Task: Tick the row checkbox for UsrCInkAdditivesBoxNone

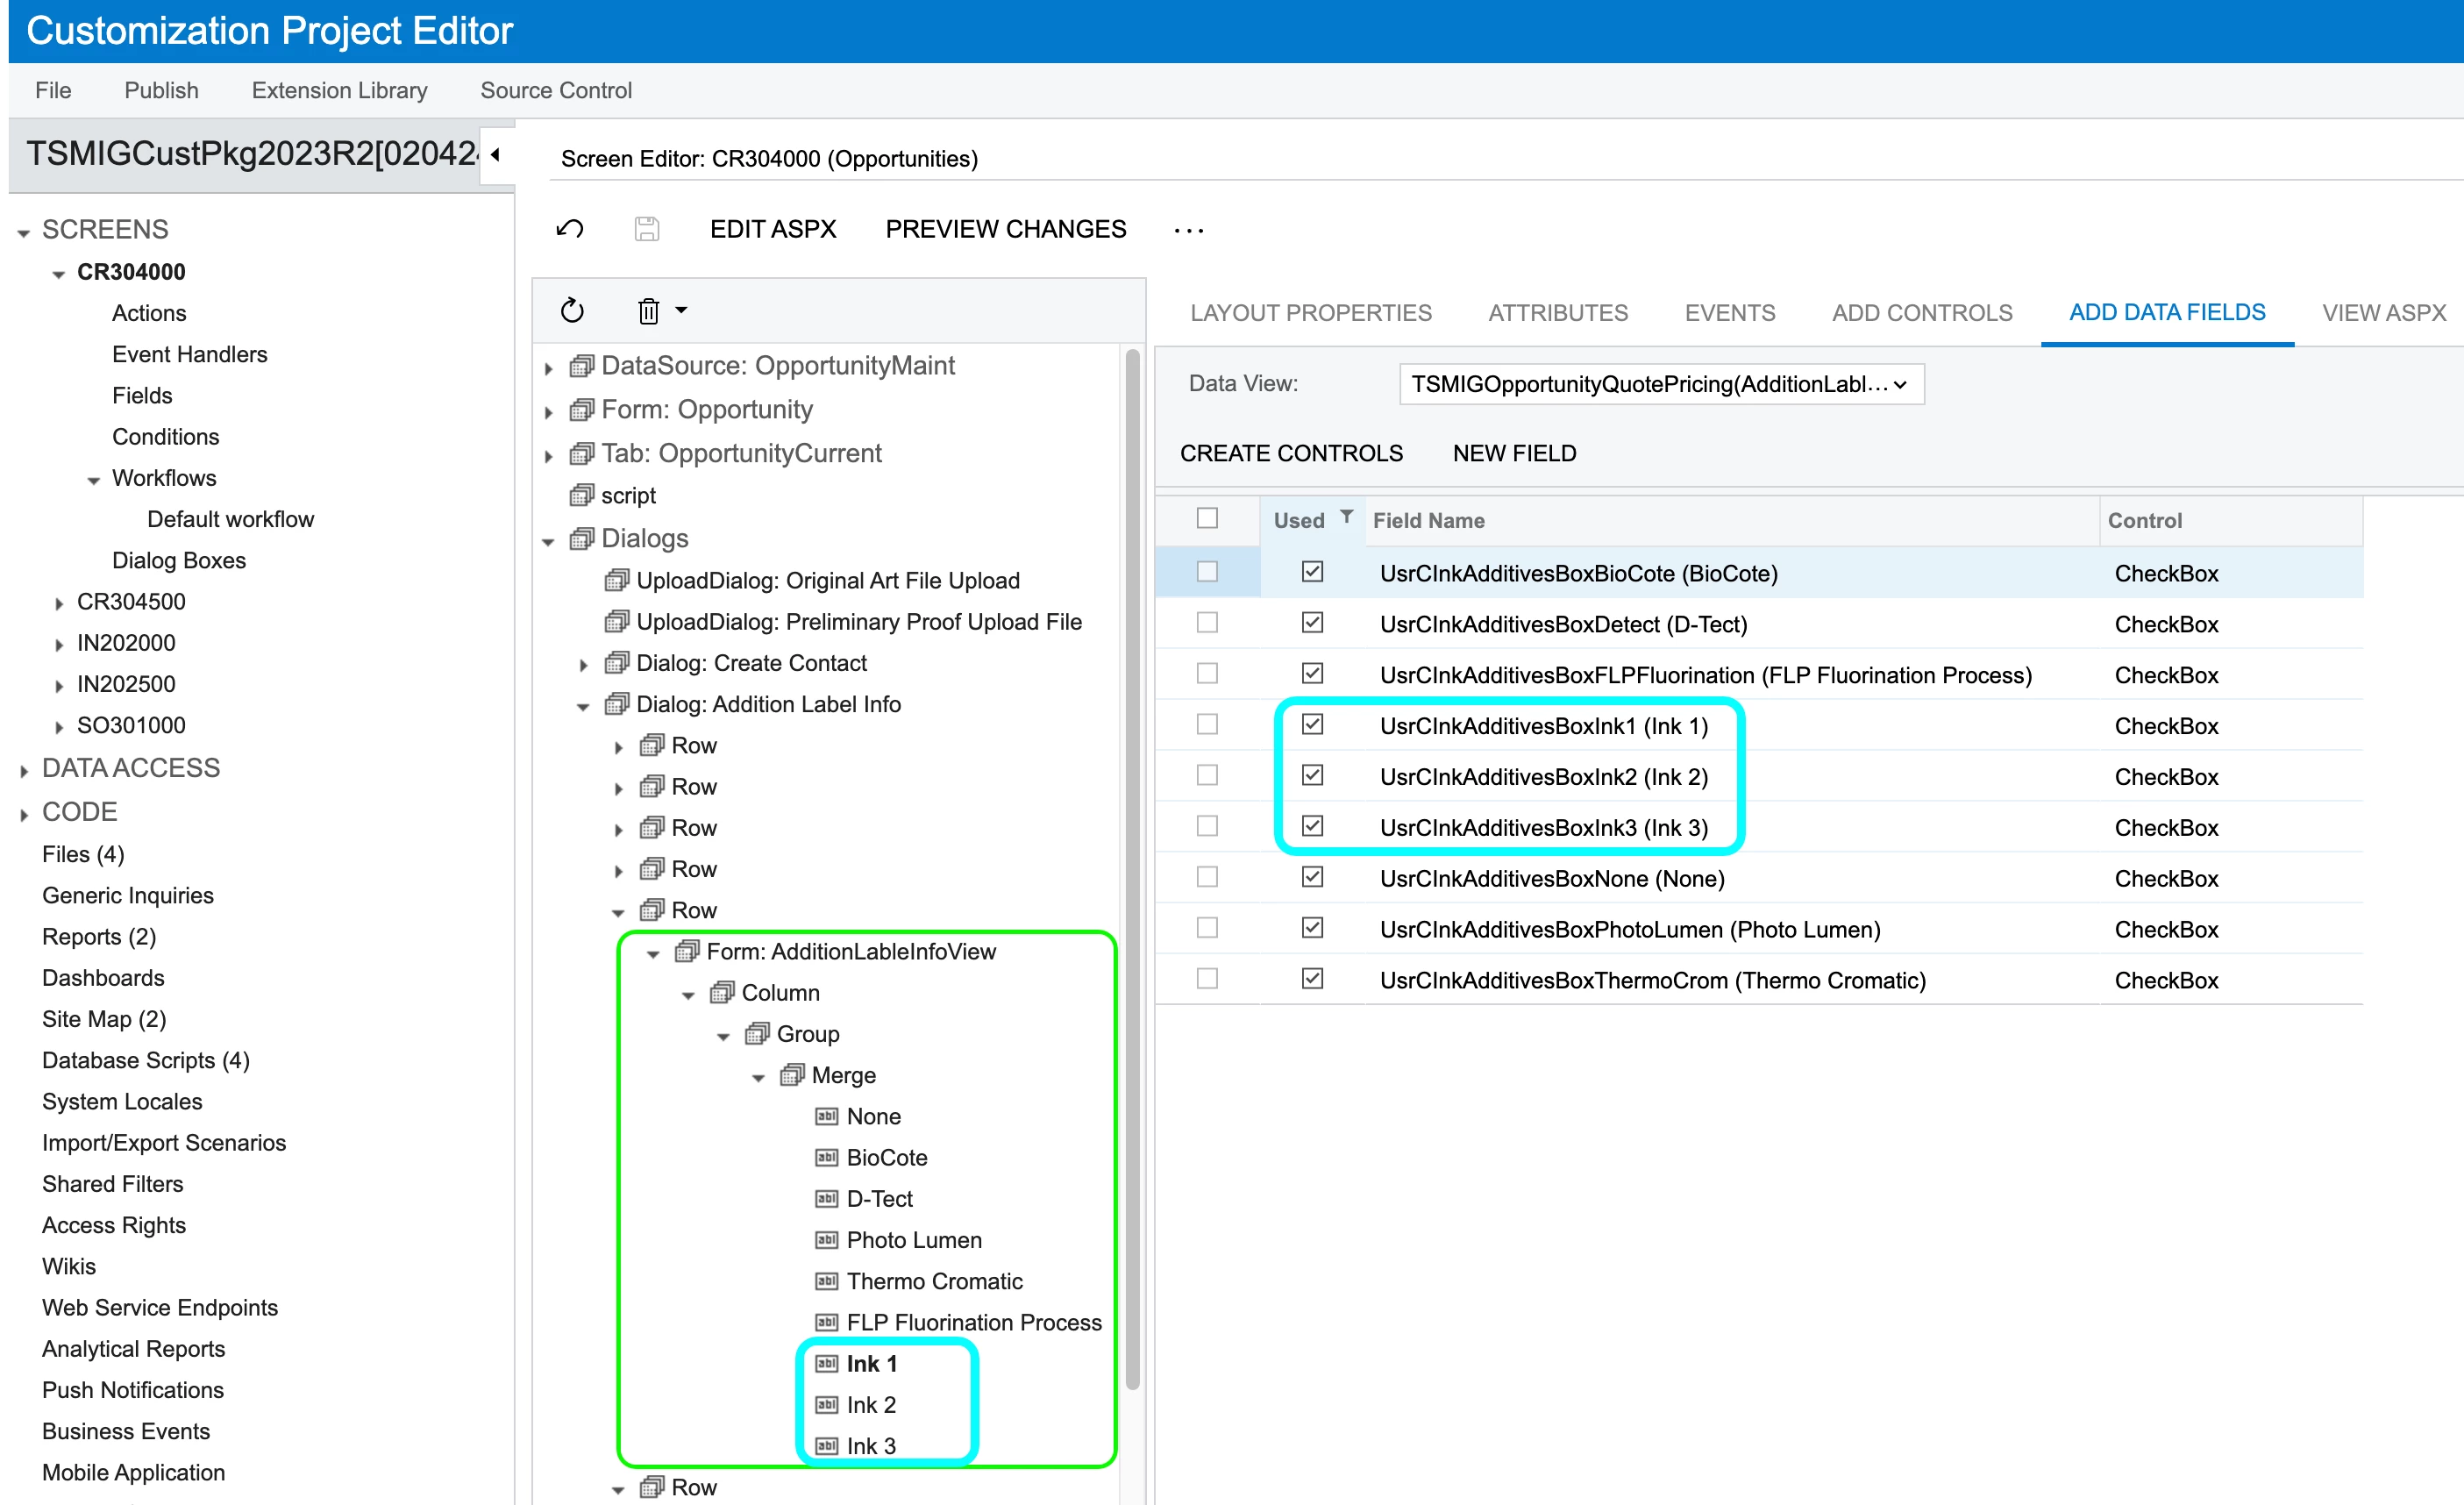Action: 1207,877
